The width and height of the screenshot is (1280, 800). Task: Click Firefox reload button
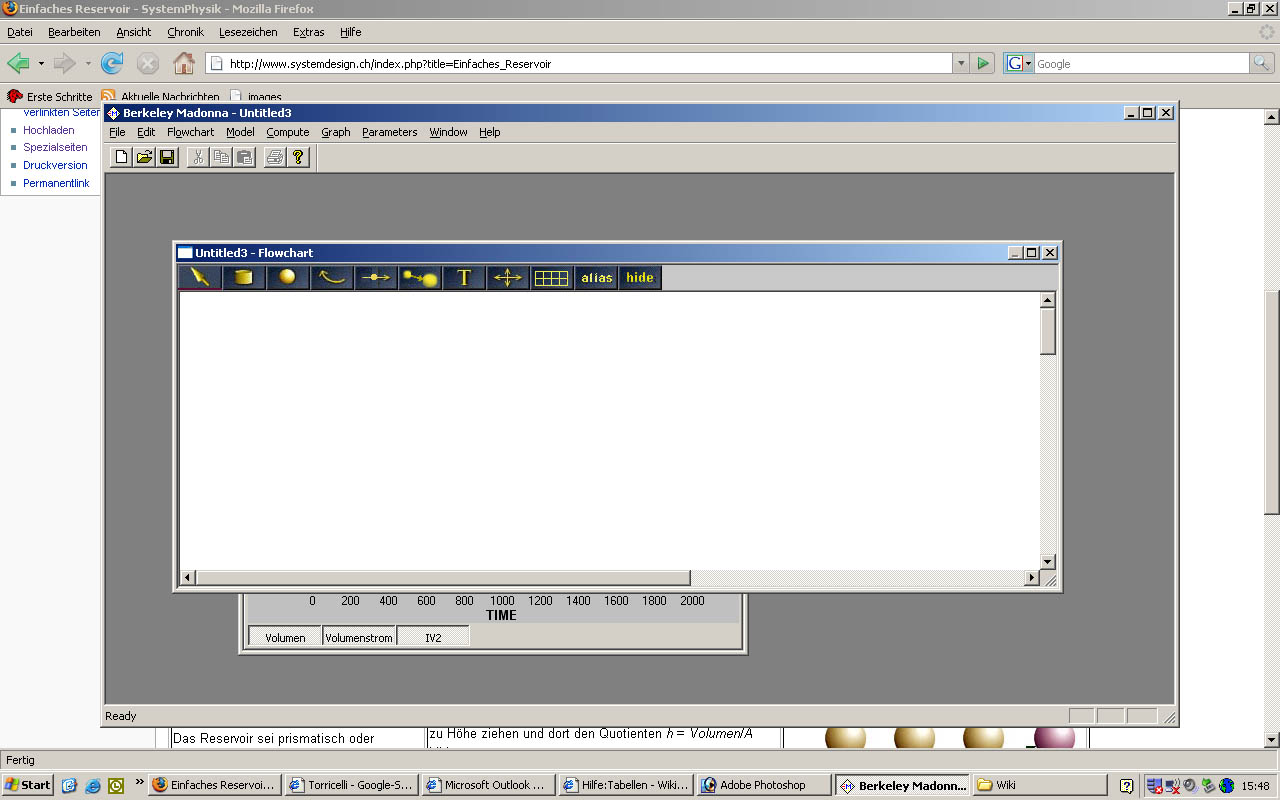pos(112,63)
